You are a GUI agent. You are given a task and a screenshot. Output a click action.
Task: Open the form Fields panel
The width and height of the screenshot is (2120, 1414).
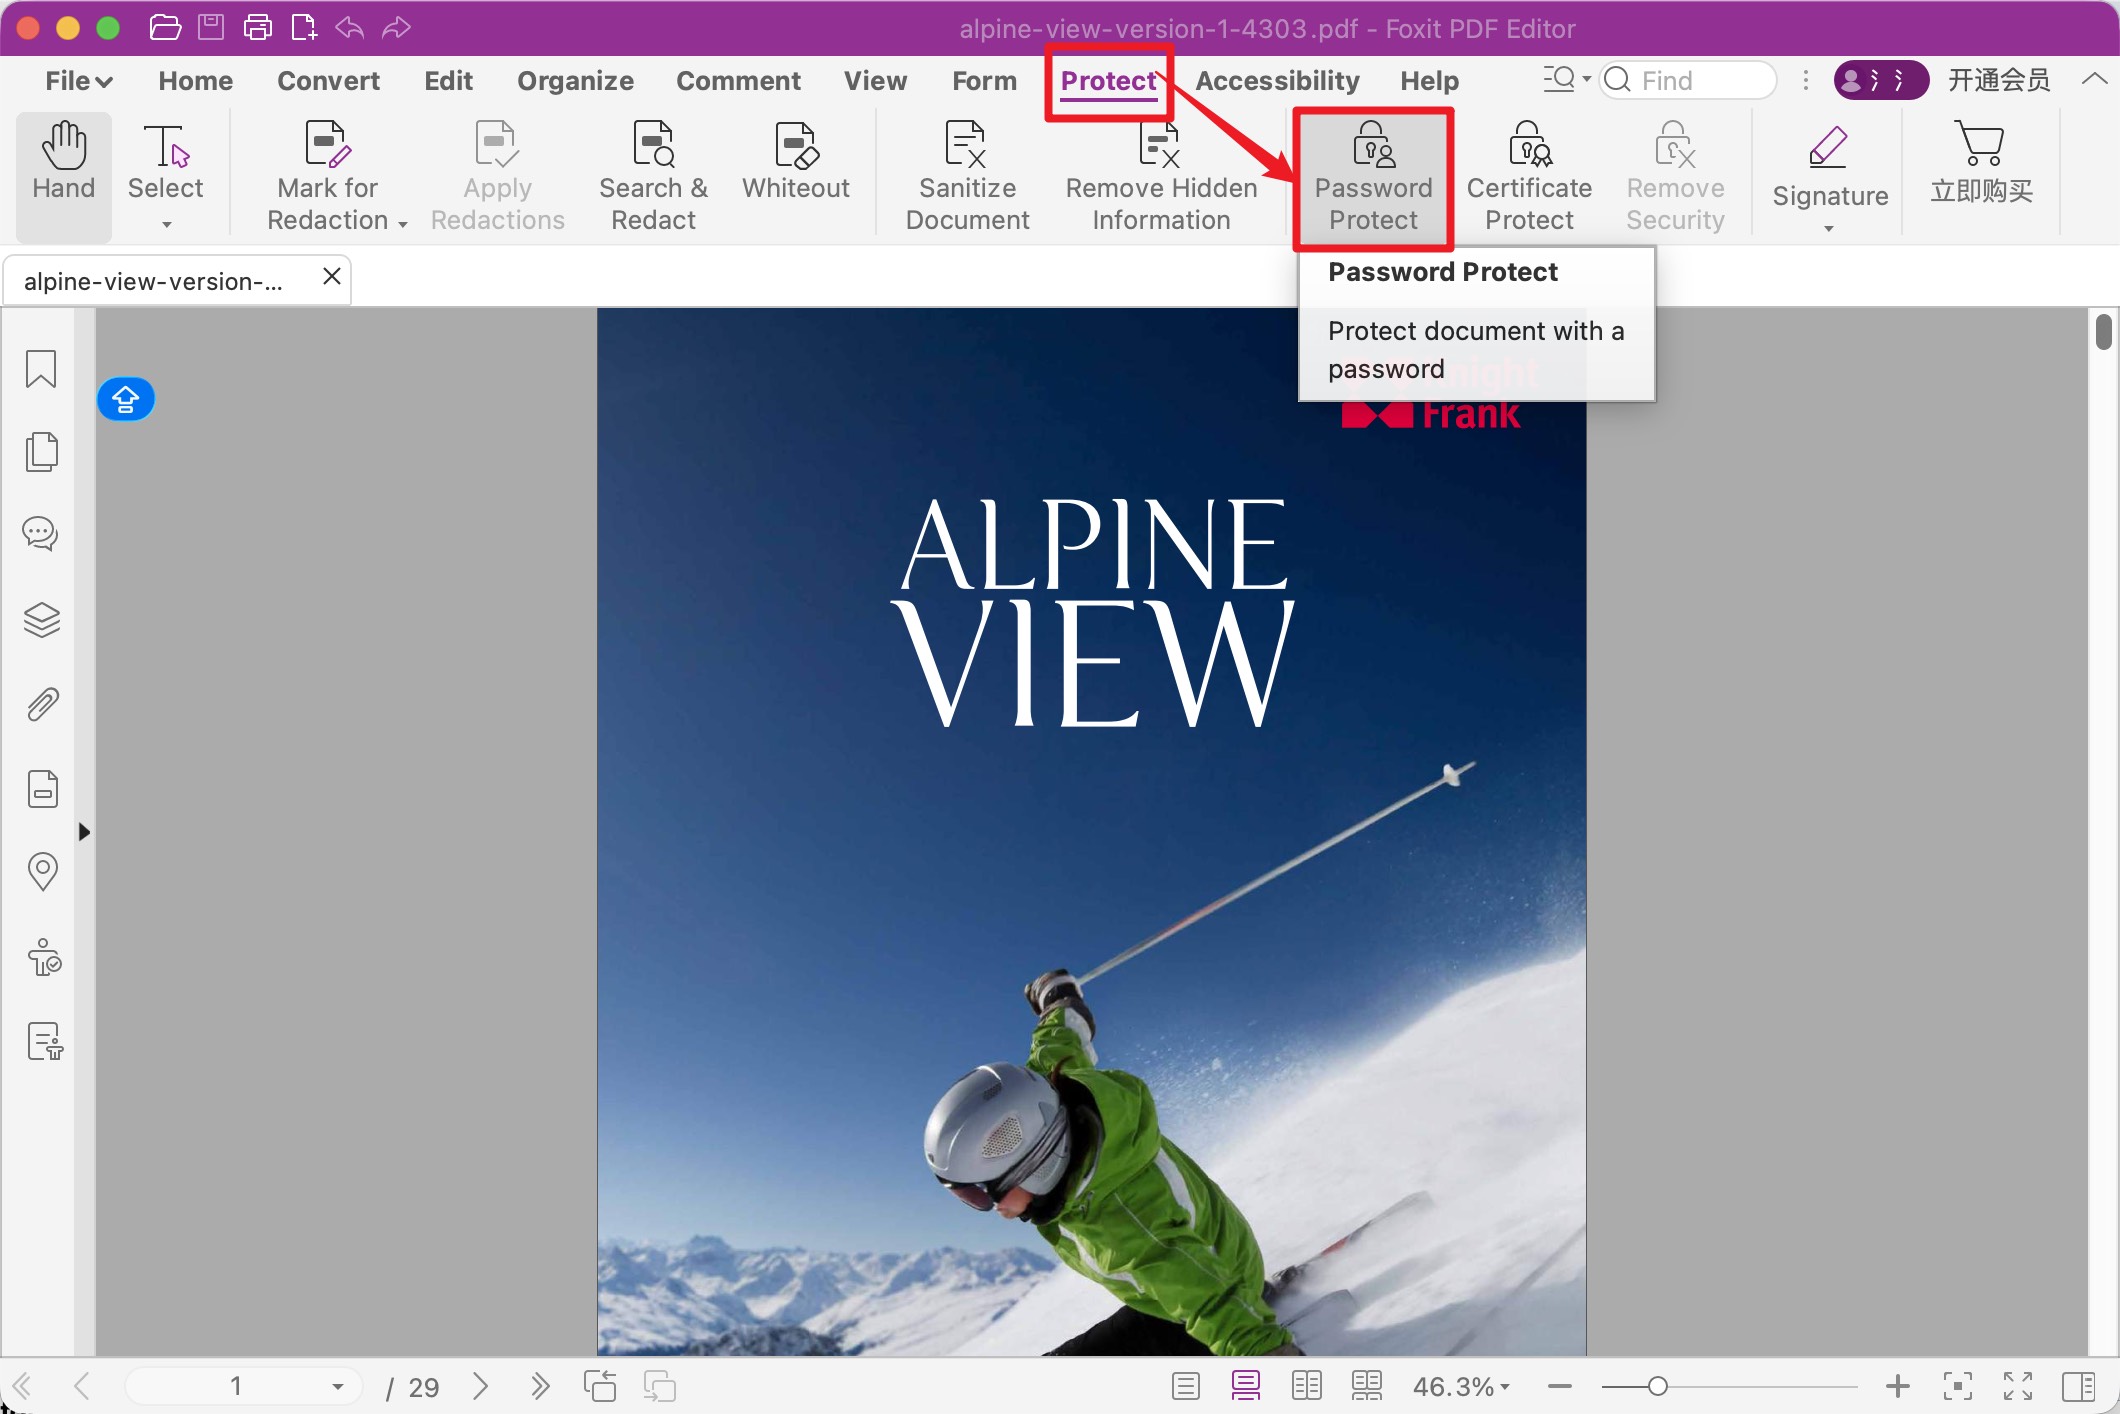coord(41,789)
